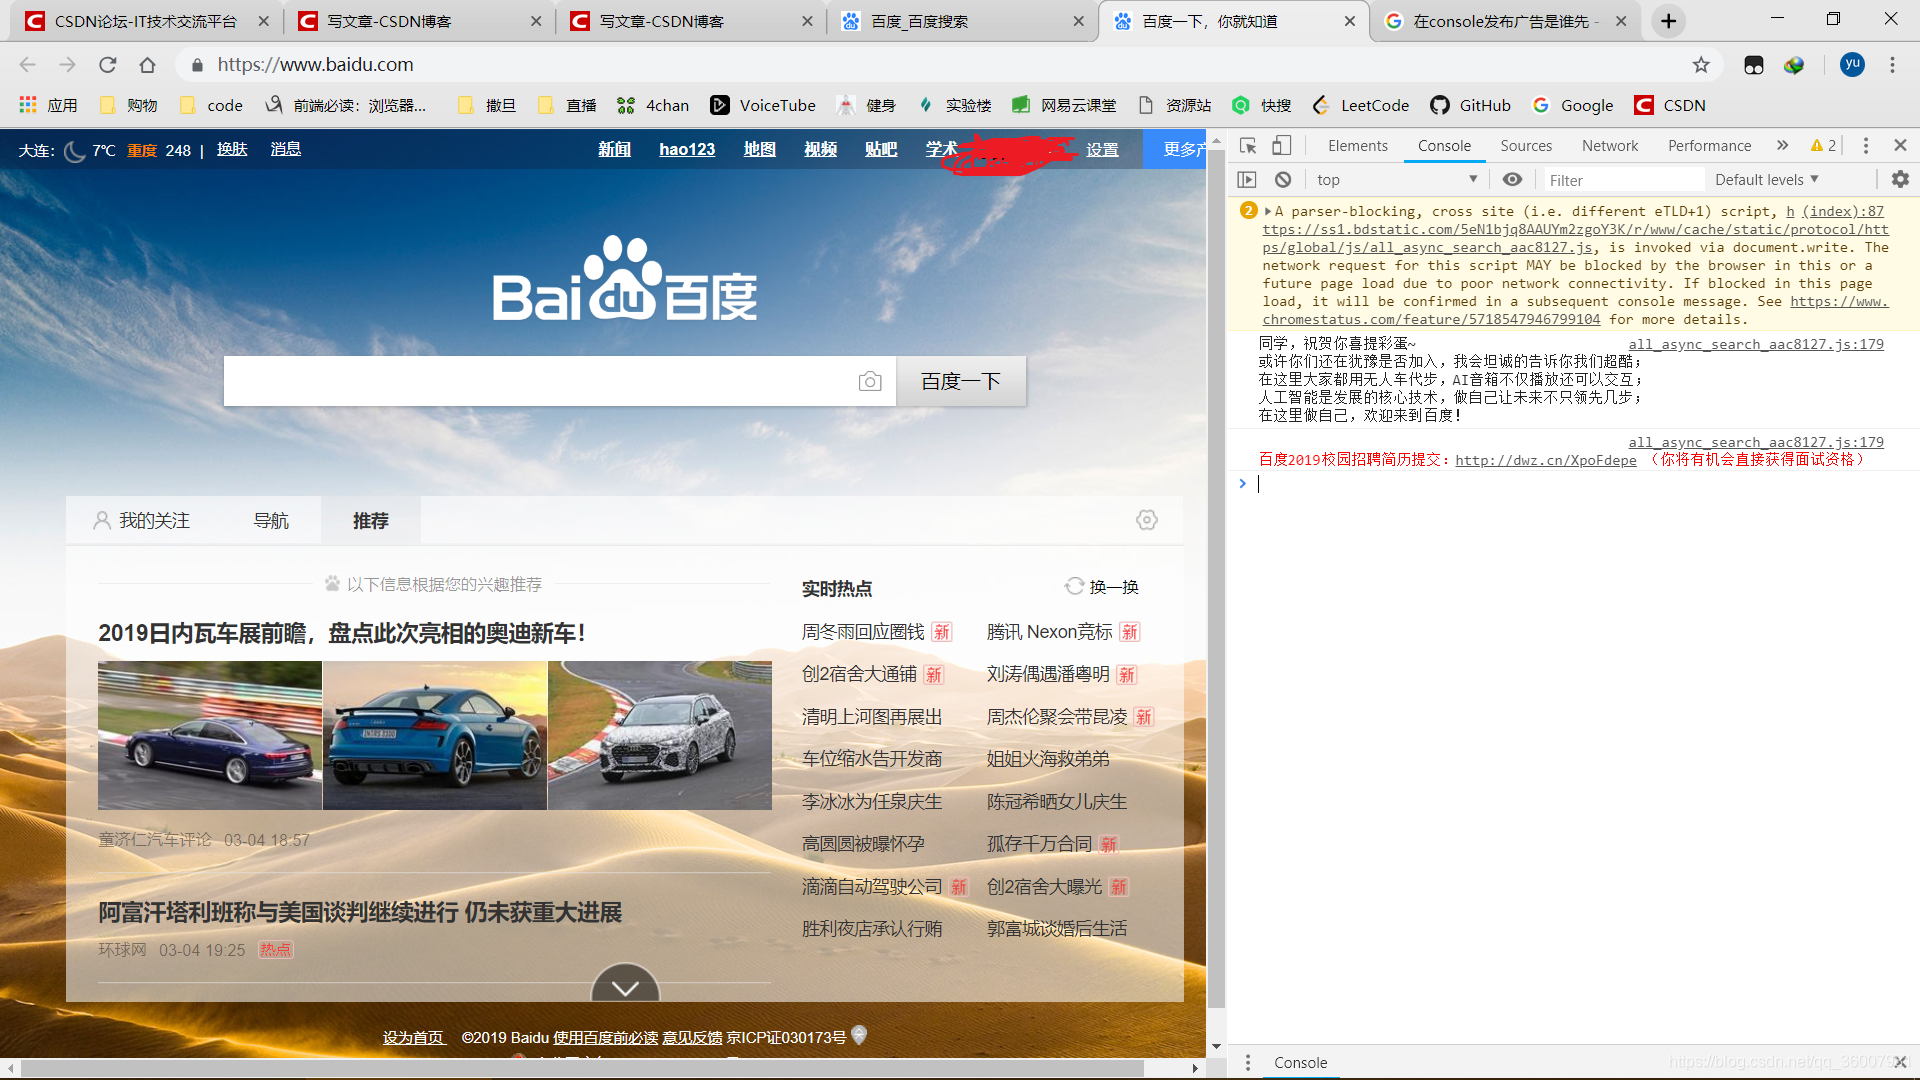Image resolution: width=1920 pixels, height=1080 pixels.
Task: Click the console Filter field
Action: pyautogui.click(x=1622, y=180)
